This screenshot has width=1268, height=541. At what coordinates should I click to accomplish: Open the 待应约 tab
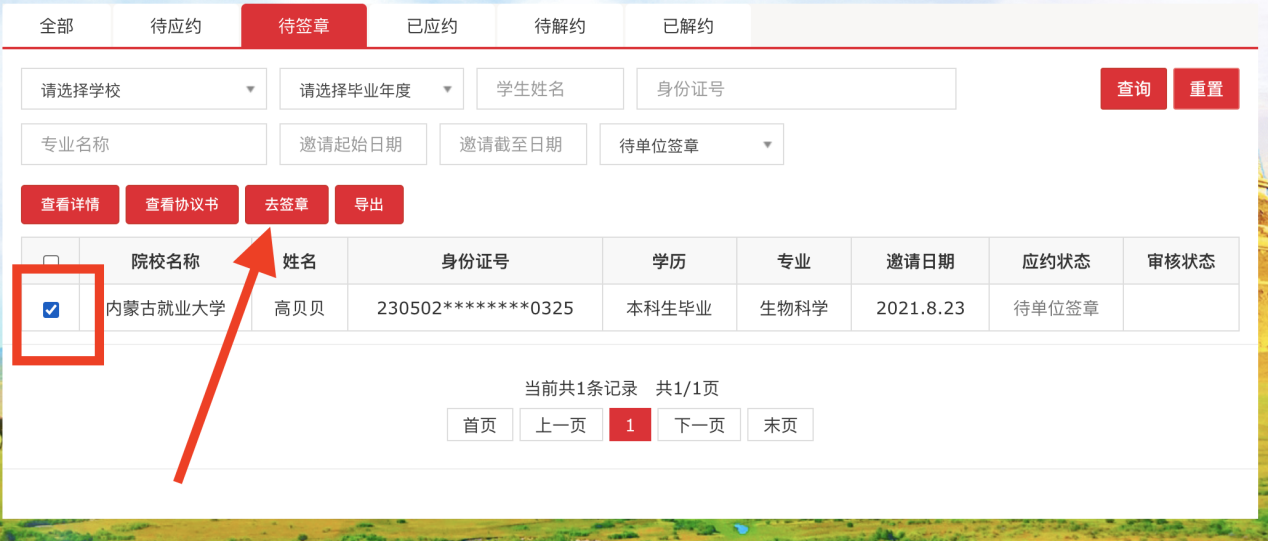click(x=176, y=26)
